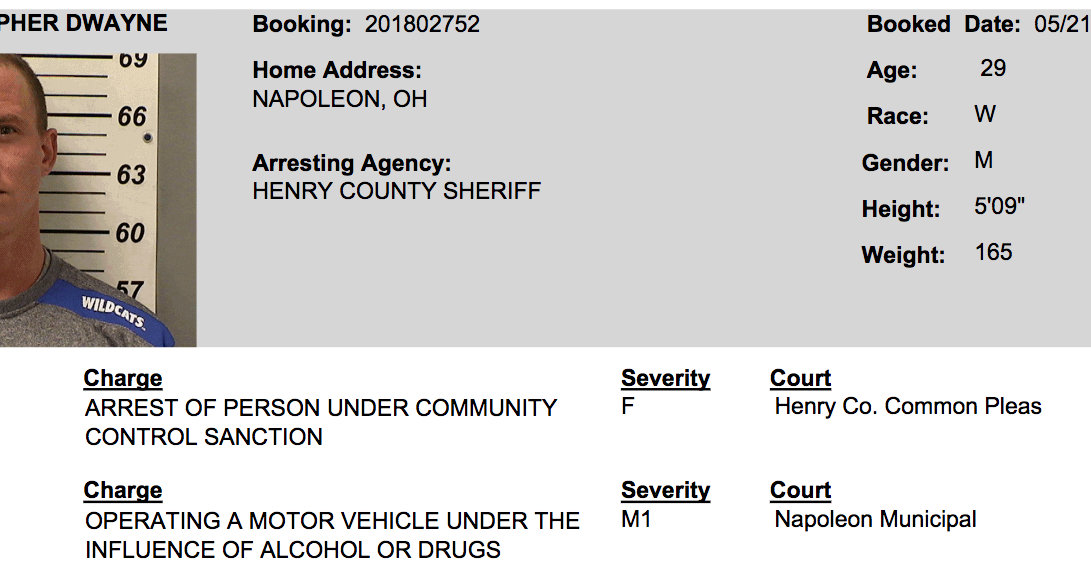
Task: Select the Community Control Sanction charge text
Action: point(321,422)
